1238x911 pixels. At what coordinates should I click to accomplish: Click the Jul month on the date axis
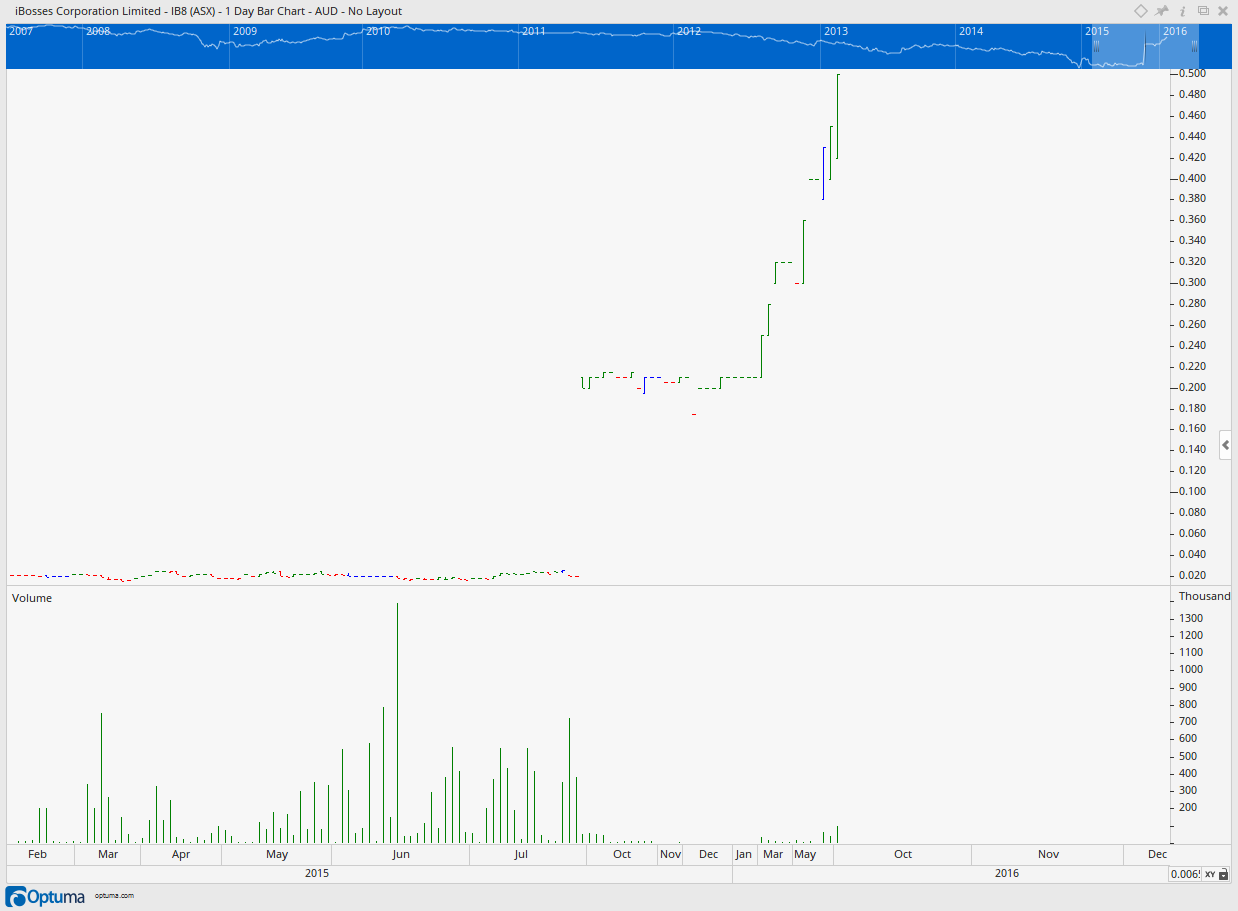click(x=521, y=854)
